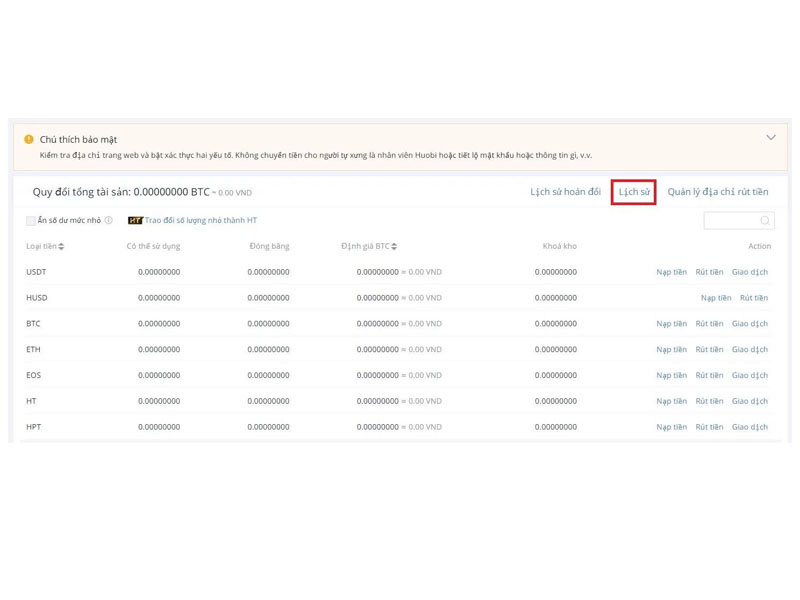The image size is (800, 600).
Task: Click Rút tiền for USDT
Action: pos(709,272)
